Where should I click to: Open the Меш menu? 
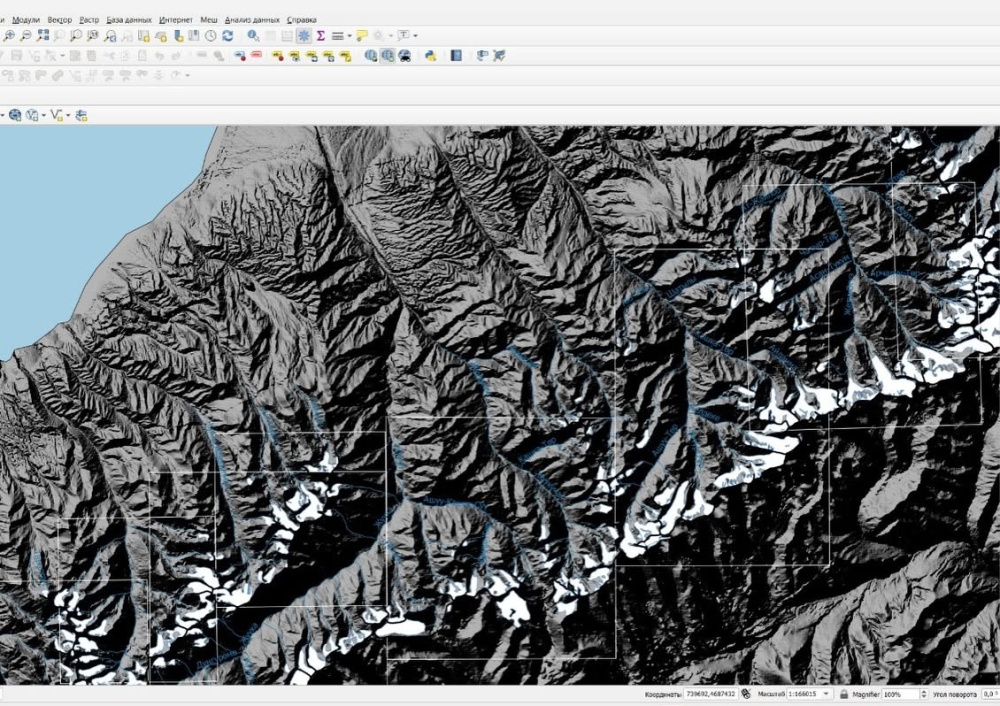[209, 20]
